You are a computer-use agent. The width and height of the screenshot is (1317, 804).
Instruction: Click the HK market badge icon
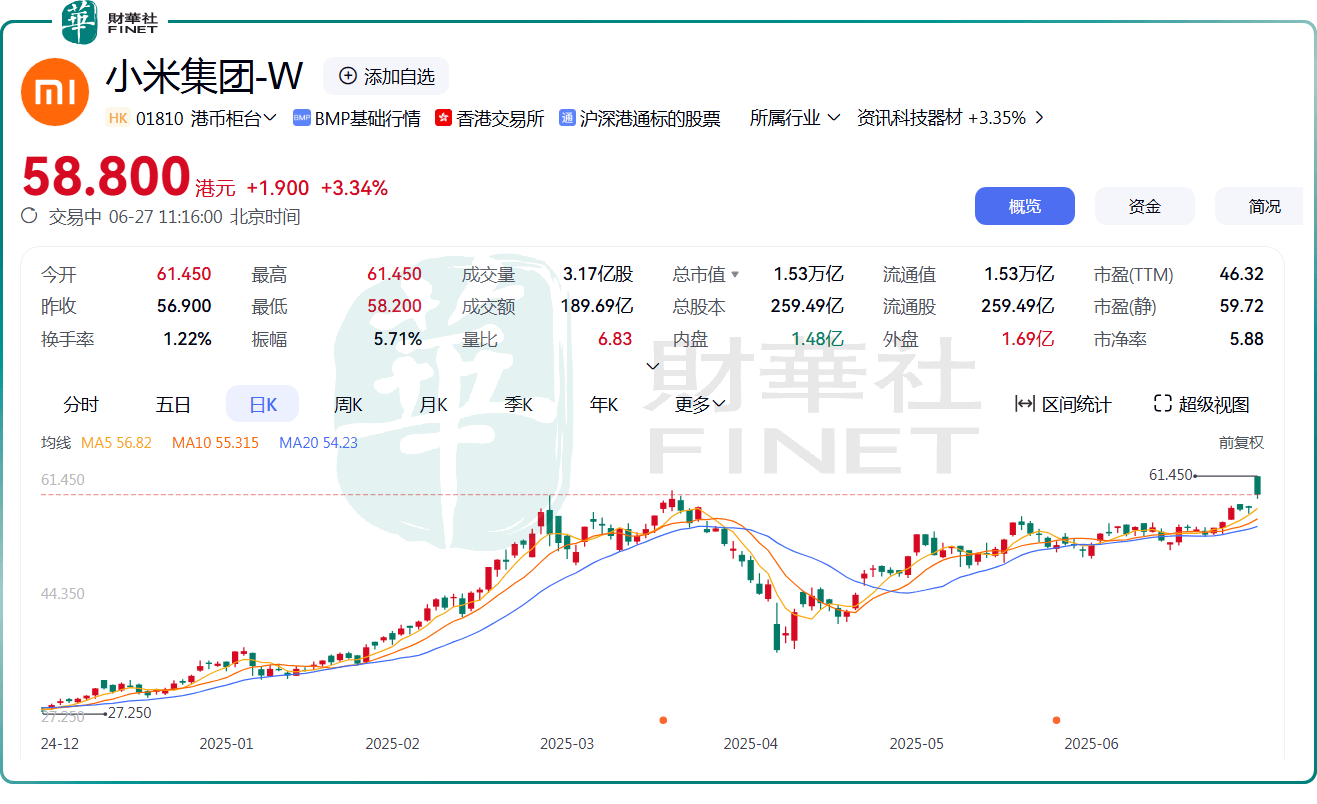(x=118, y=118)
